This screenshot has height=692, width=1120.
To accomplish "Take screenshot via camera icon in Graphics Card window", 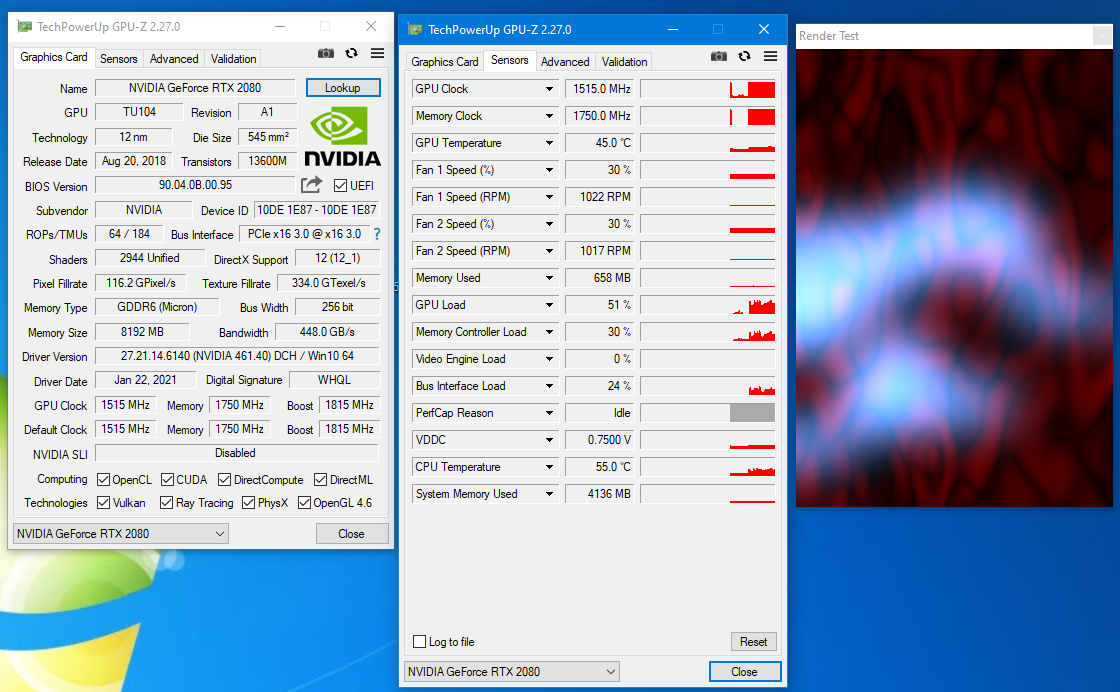I will click(326, 53).
